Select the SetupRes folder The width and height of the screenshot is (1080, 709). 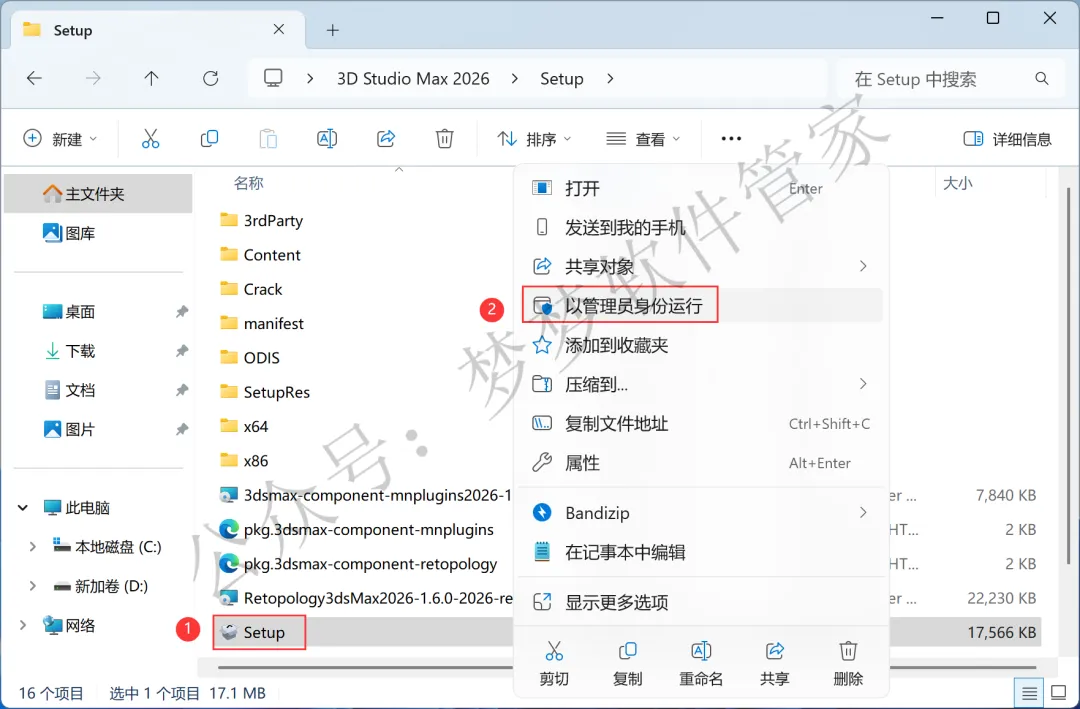[277, 392]
